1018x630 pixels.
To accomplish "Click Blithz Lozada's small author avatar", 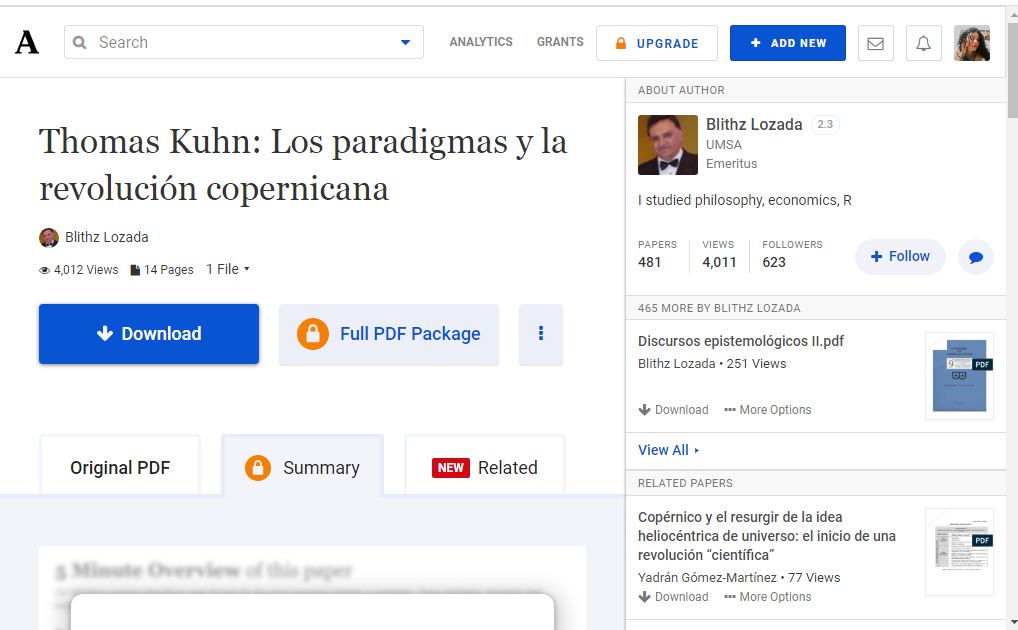I will coord(48,238).
